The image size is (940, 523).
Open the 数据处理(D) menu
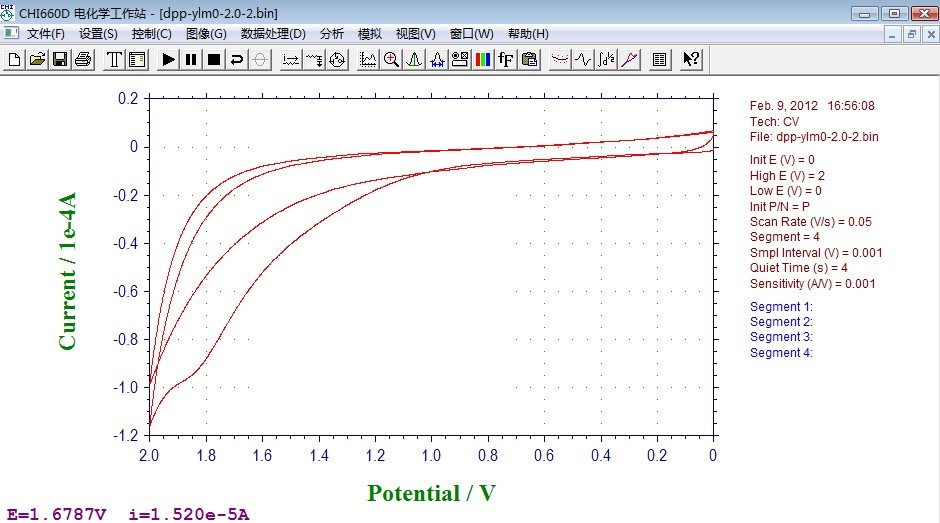273,34
